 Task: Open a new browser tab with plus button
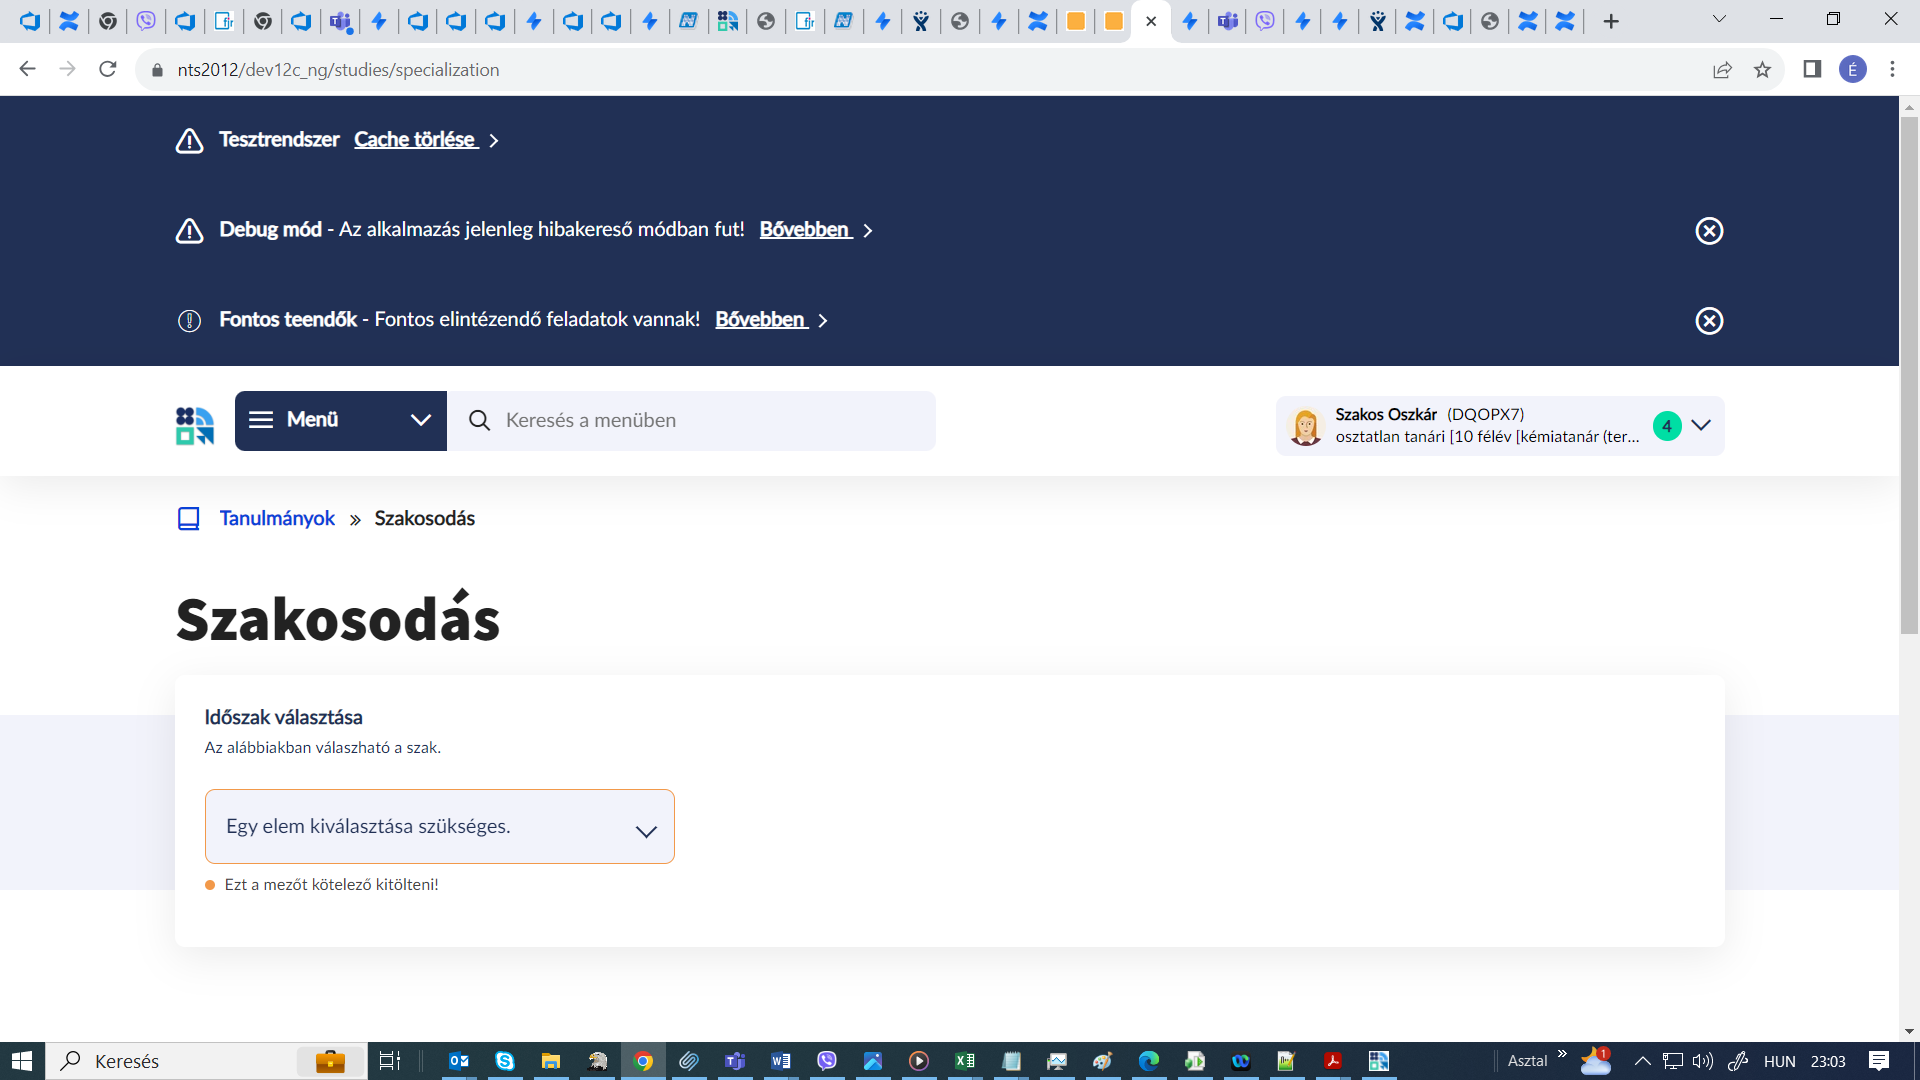1611,21
